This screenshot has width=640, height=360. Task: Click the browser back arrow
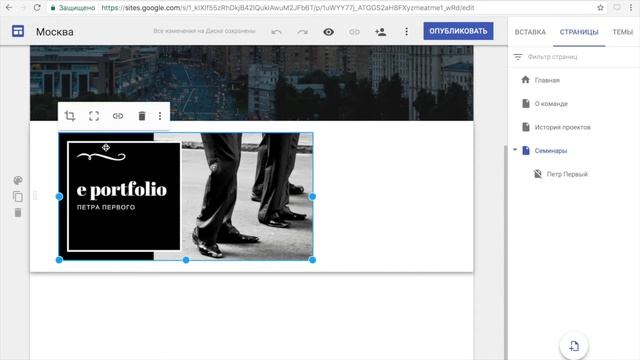tap(9, 7)
